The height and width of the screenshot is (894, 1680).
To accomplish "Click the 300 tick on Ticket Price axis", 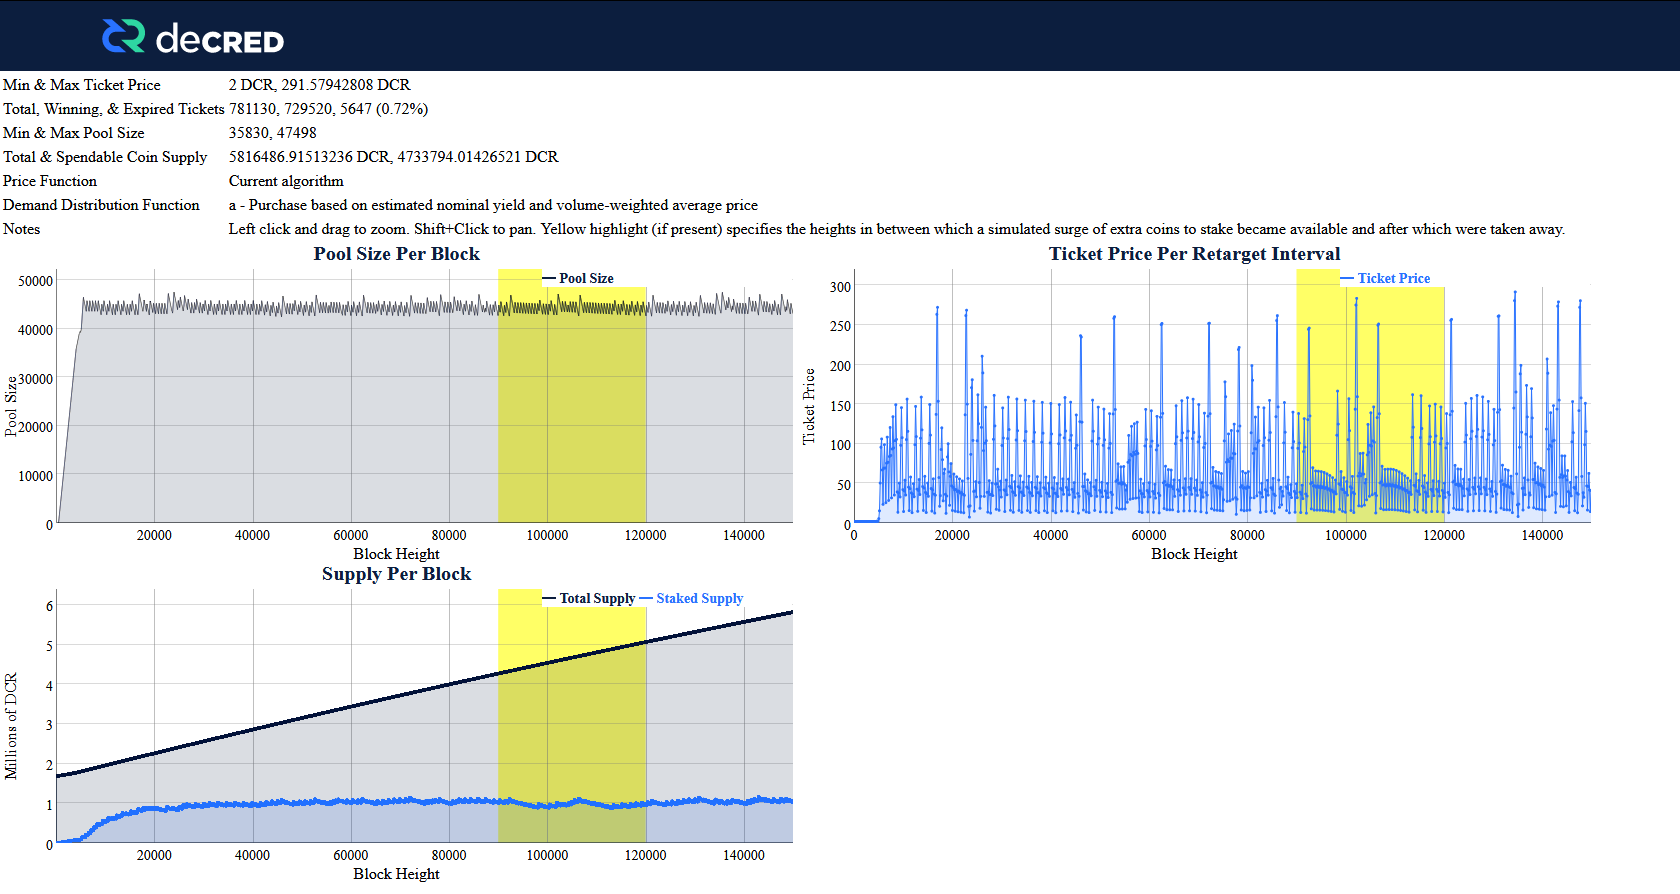I will point(841,287).
